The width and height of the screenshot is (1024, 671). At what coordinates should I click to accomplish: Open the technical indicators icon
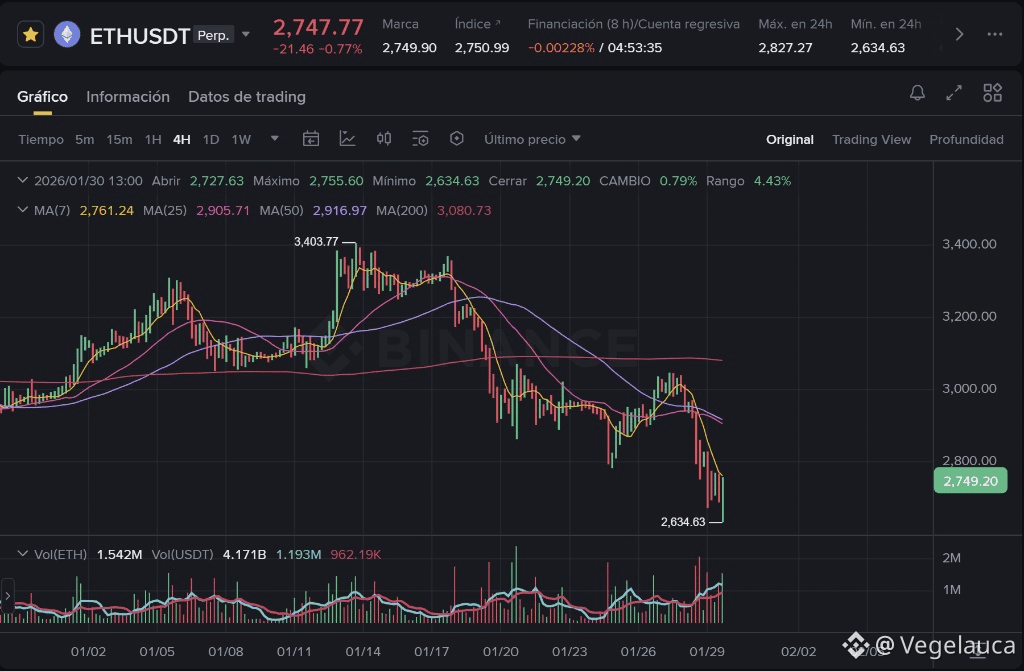347,139
